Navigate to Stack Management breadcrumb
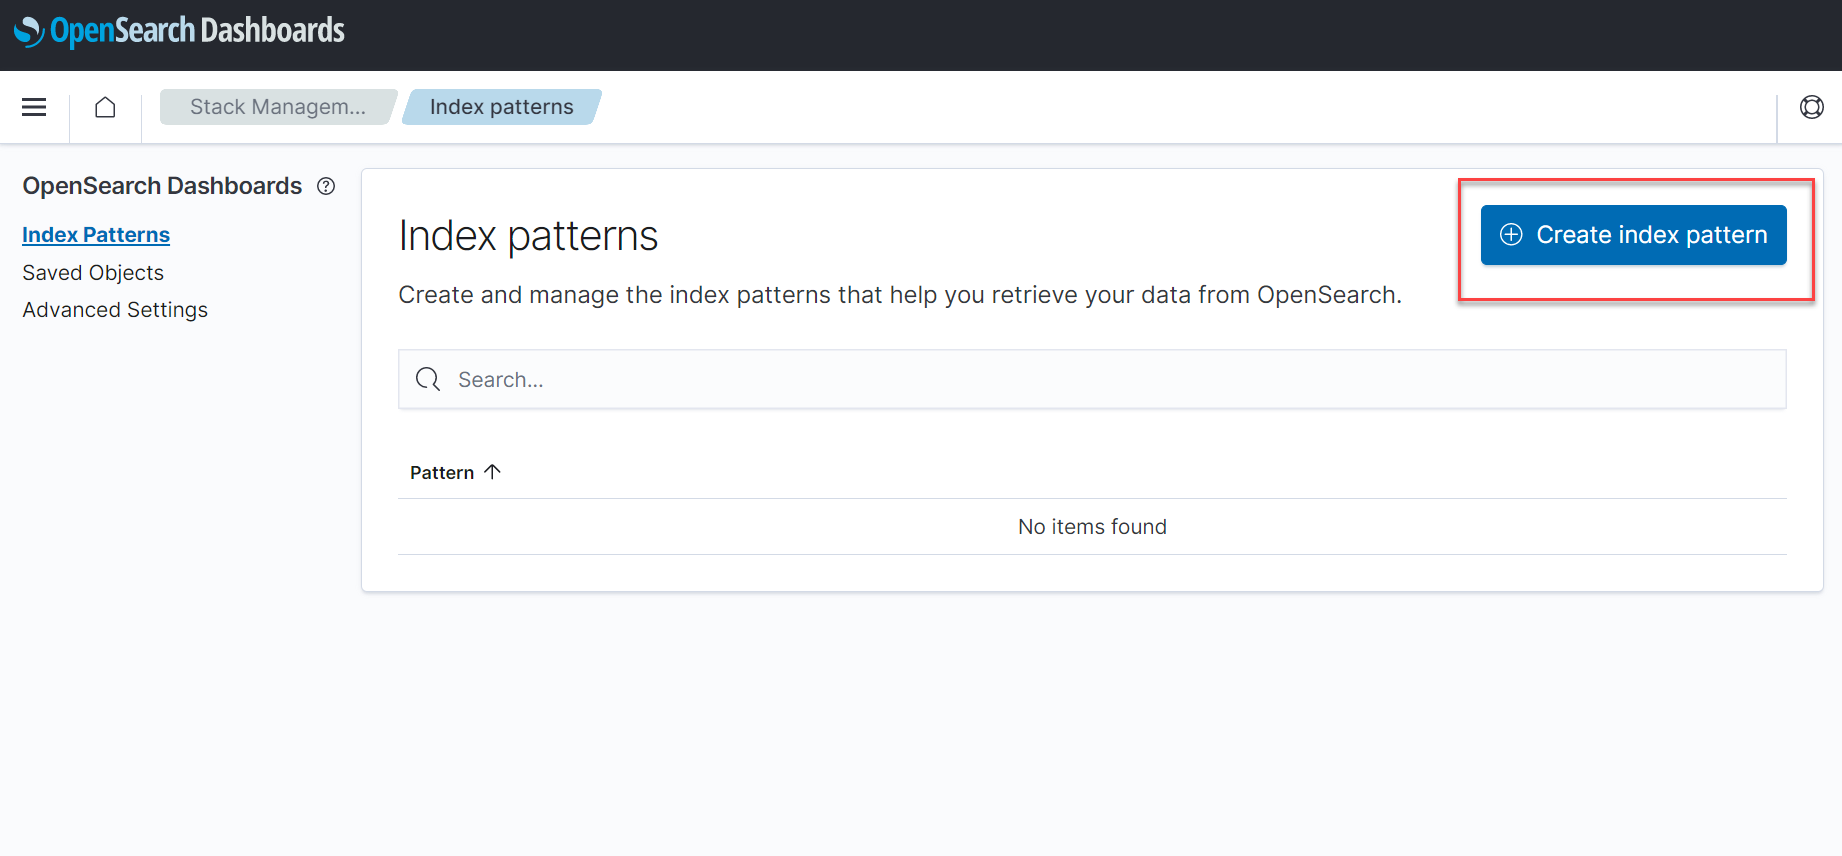The image size is (1842, 856). click(x=277, y=107)
